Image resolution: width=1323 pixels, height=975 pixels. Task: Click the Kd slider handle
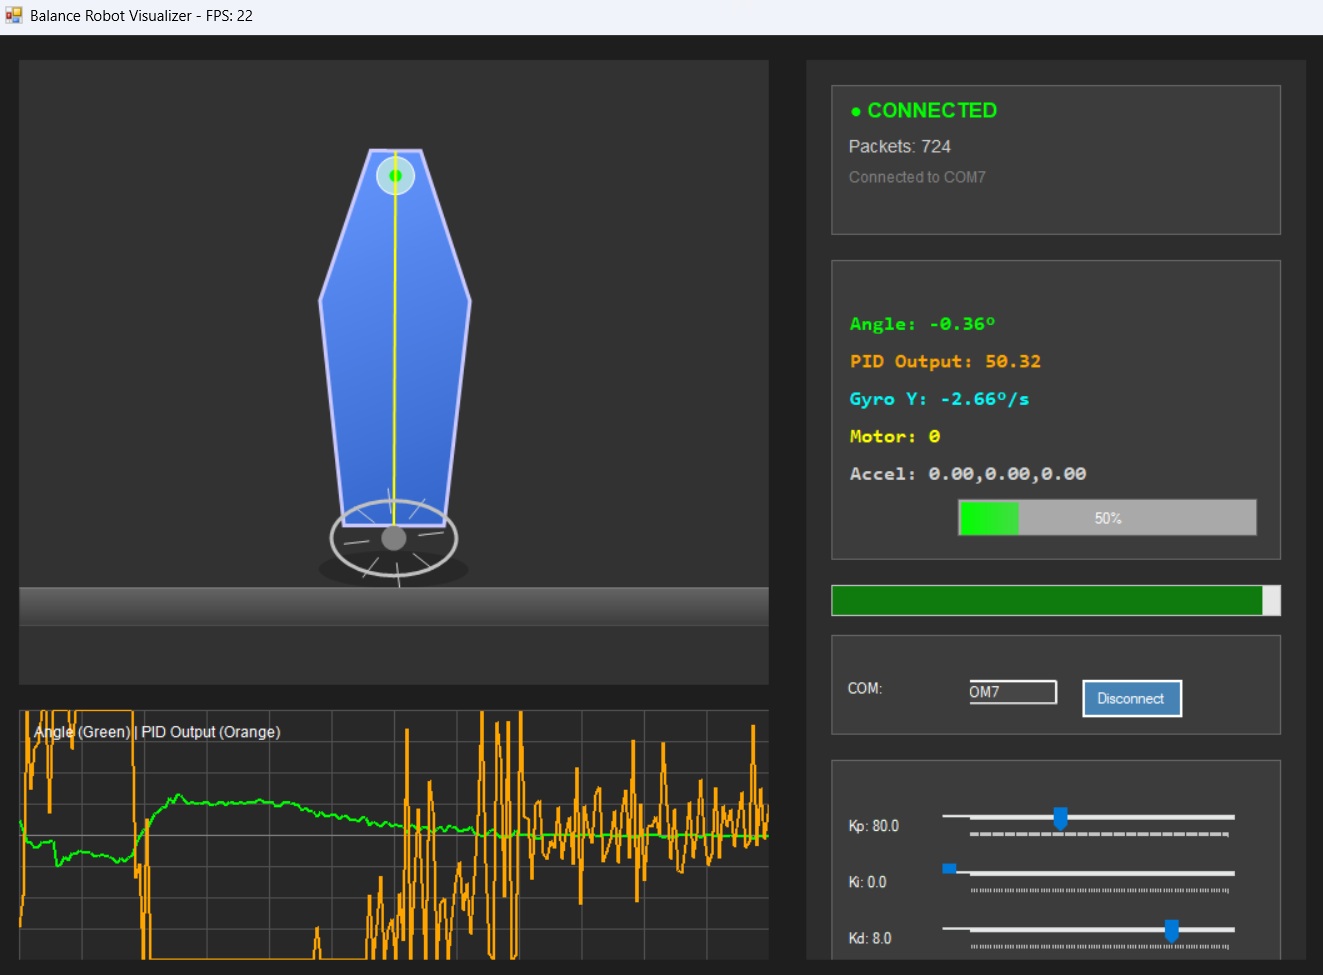[x=1171, y=930]
